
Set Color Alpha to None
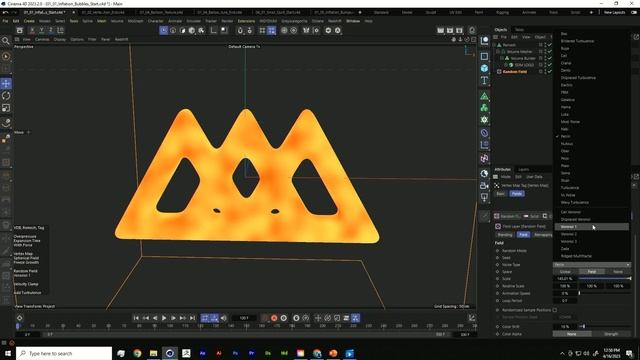tap(572, 334)
